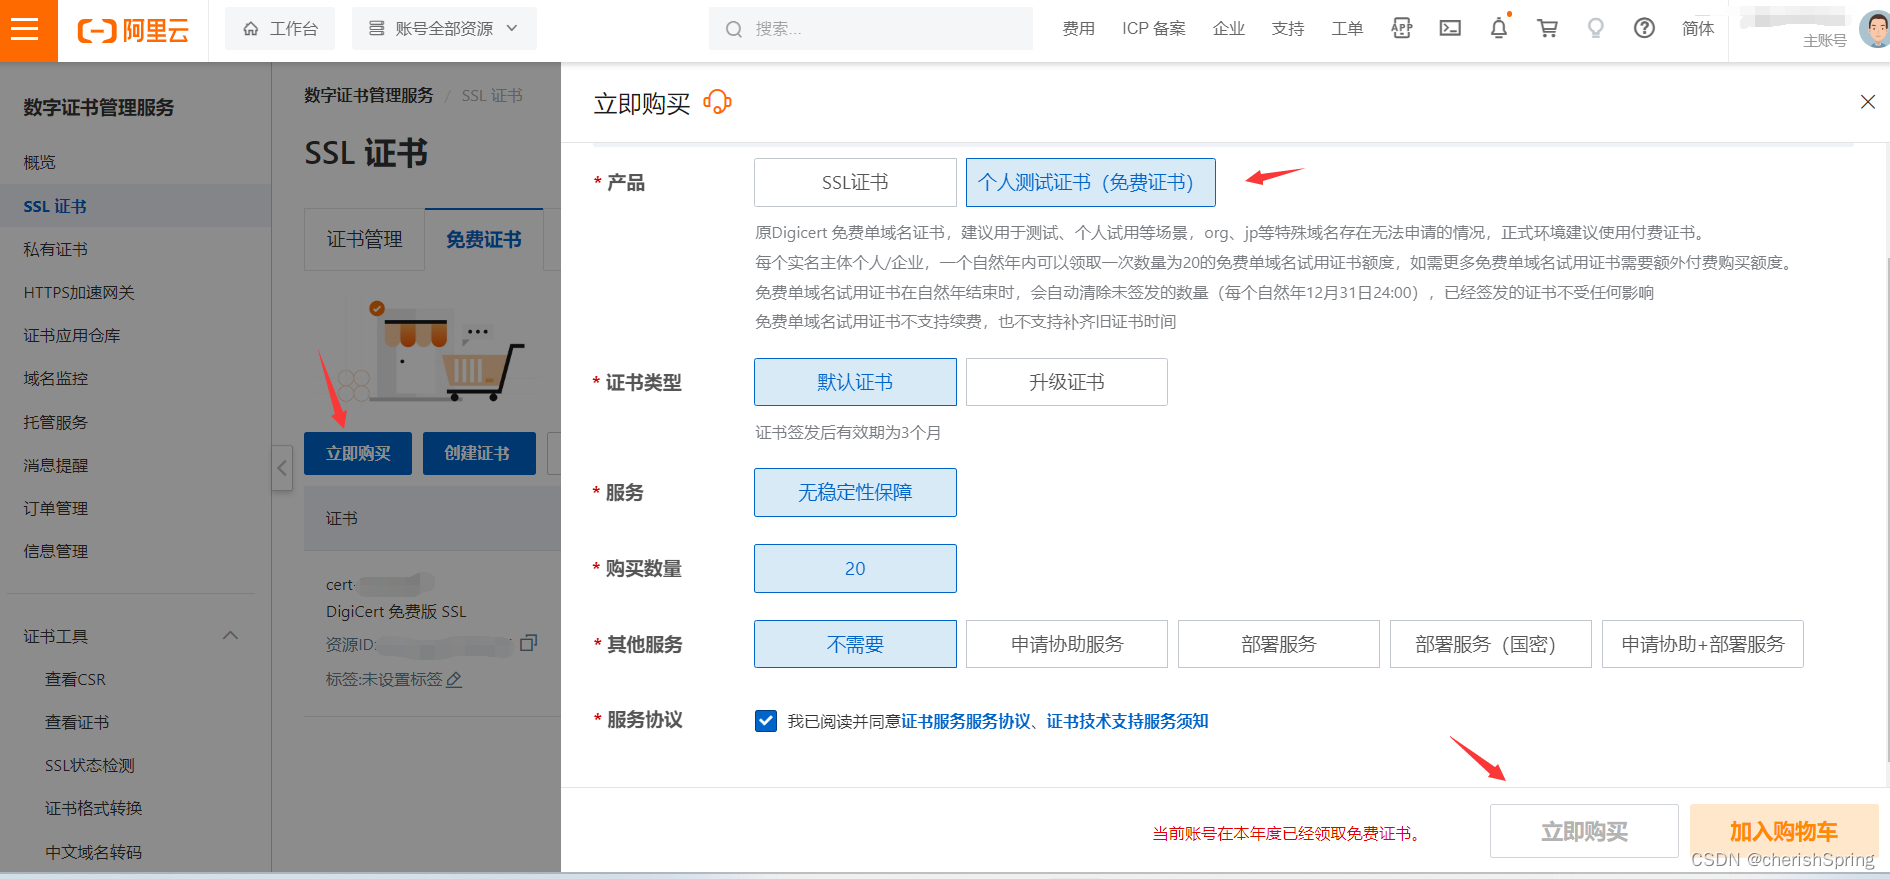Image resolution: width=1890 pixels, height=879 pixels.
Task: Open the notifications bell
Action: (1499, 28)
